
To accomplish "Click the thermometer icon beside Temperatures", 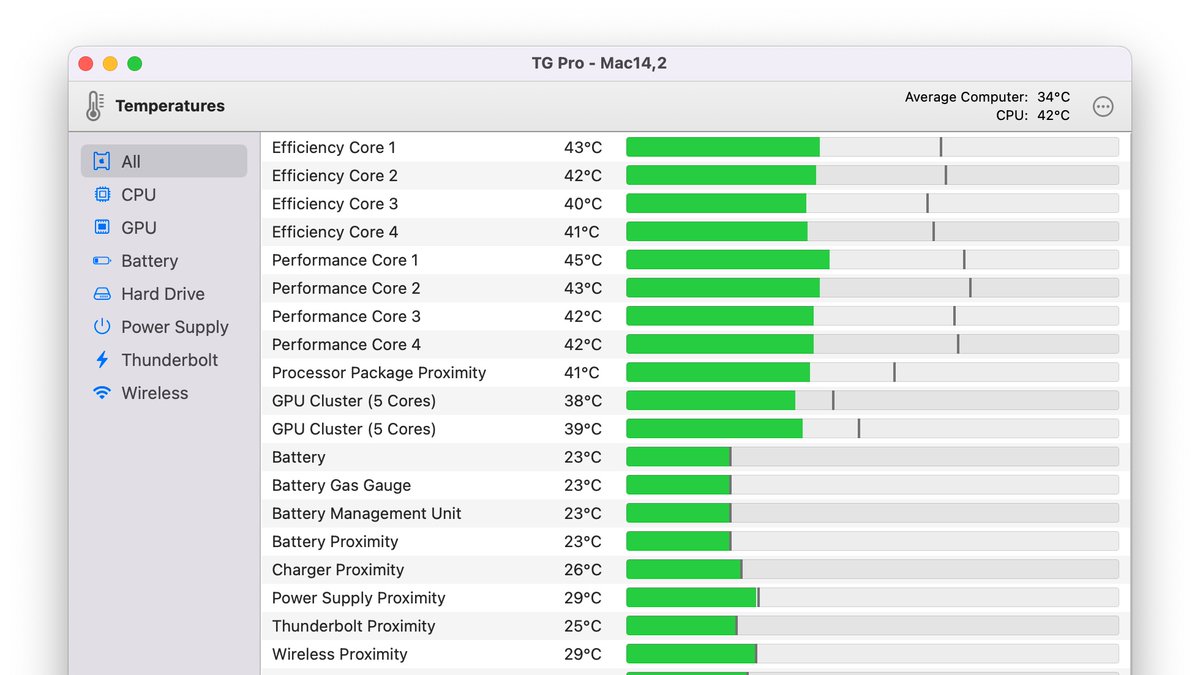I will coord(94,106).
